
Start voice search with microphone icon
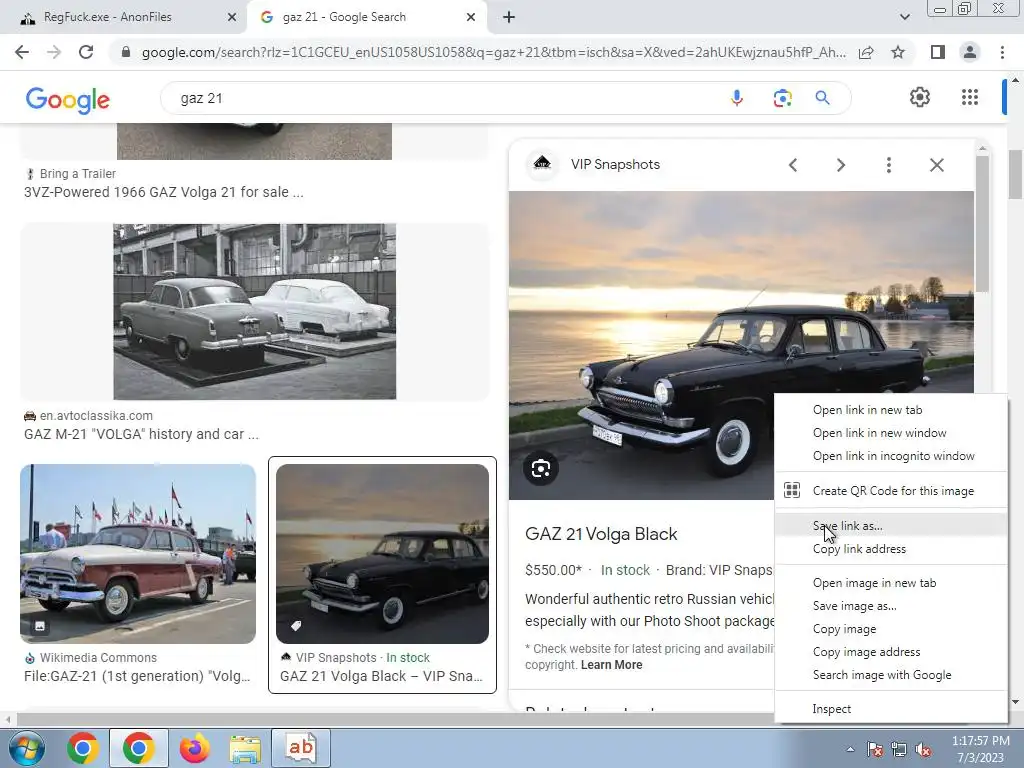tap(737, 98)
